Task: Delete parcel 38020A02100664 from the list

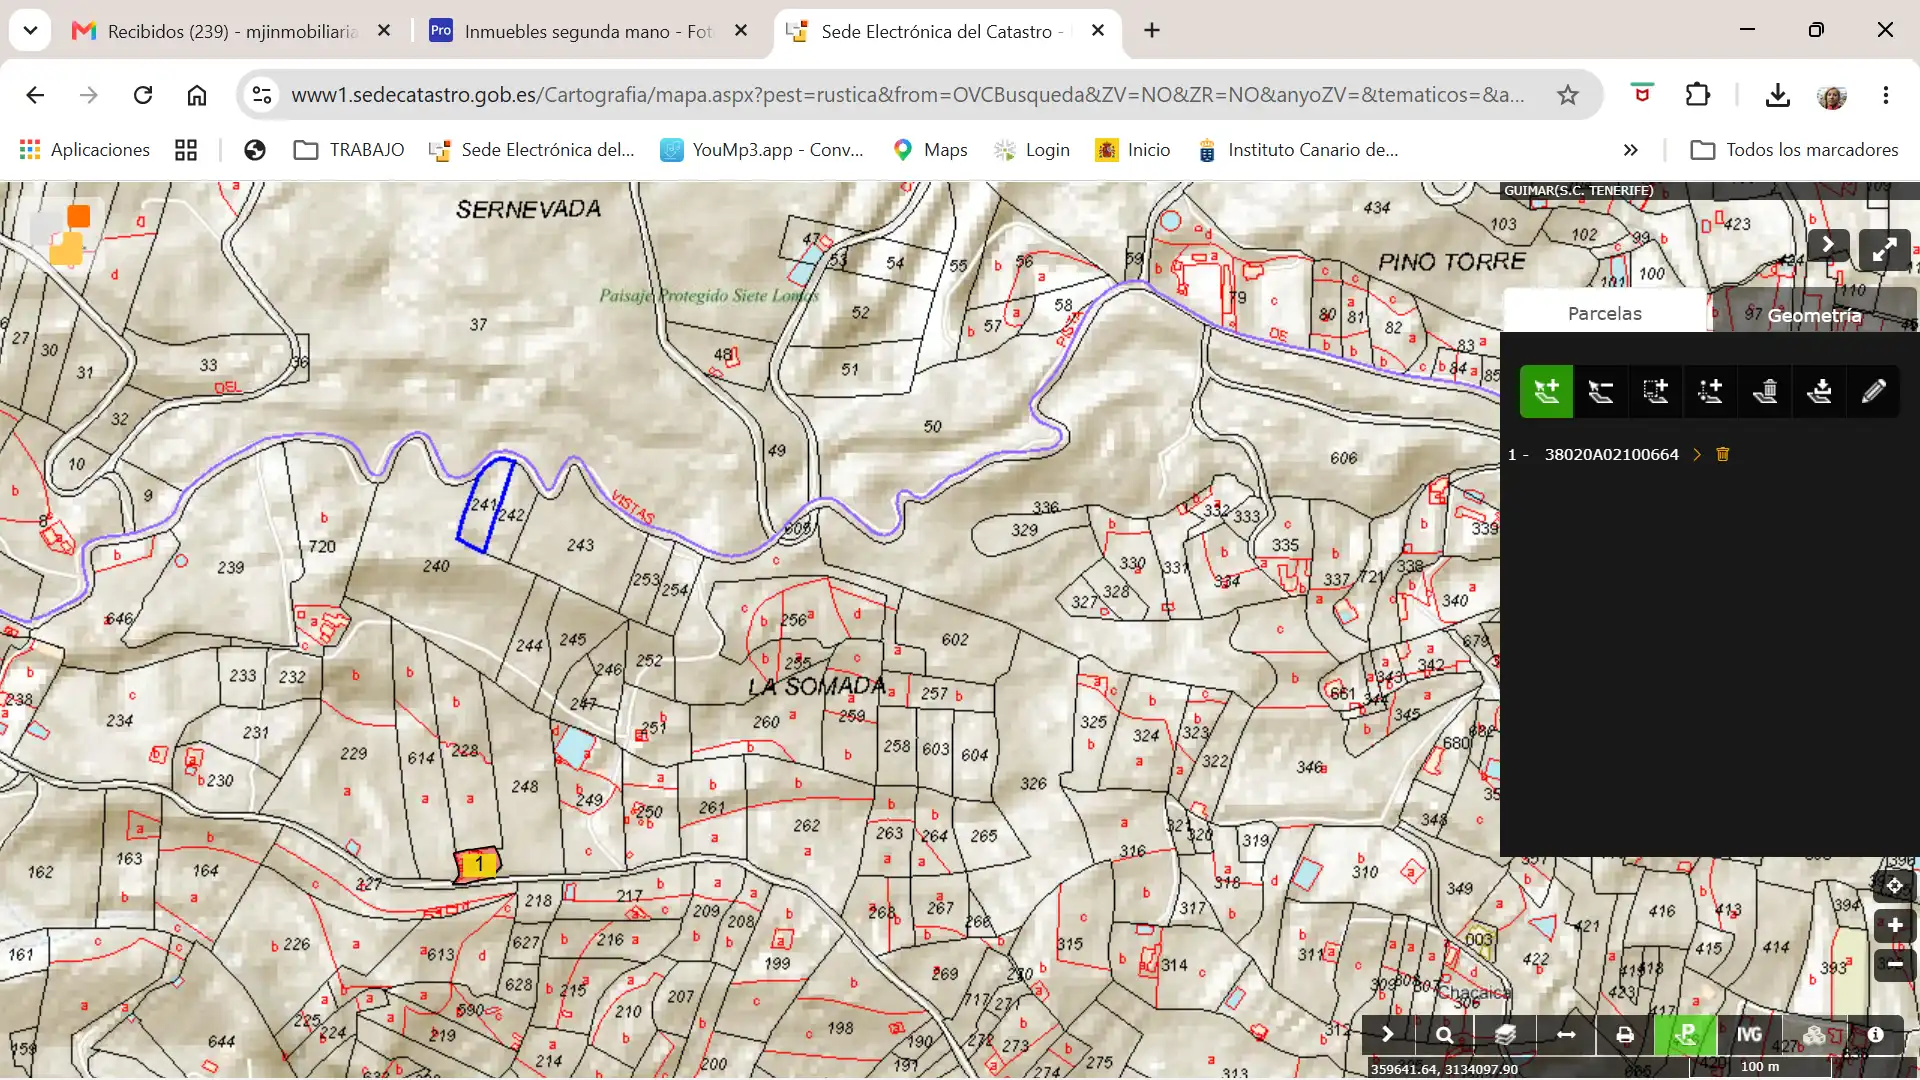Action: click(1723, 454)
